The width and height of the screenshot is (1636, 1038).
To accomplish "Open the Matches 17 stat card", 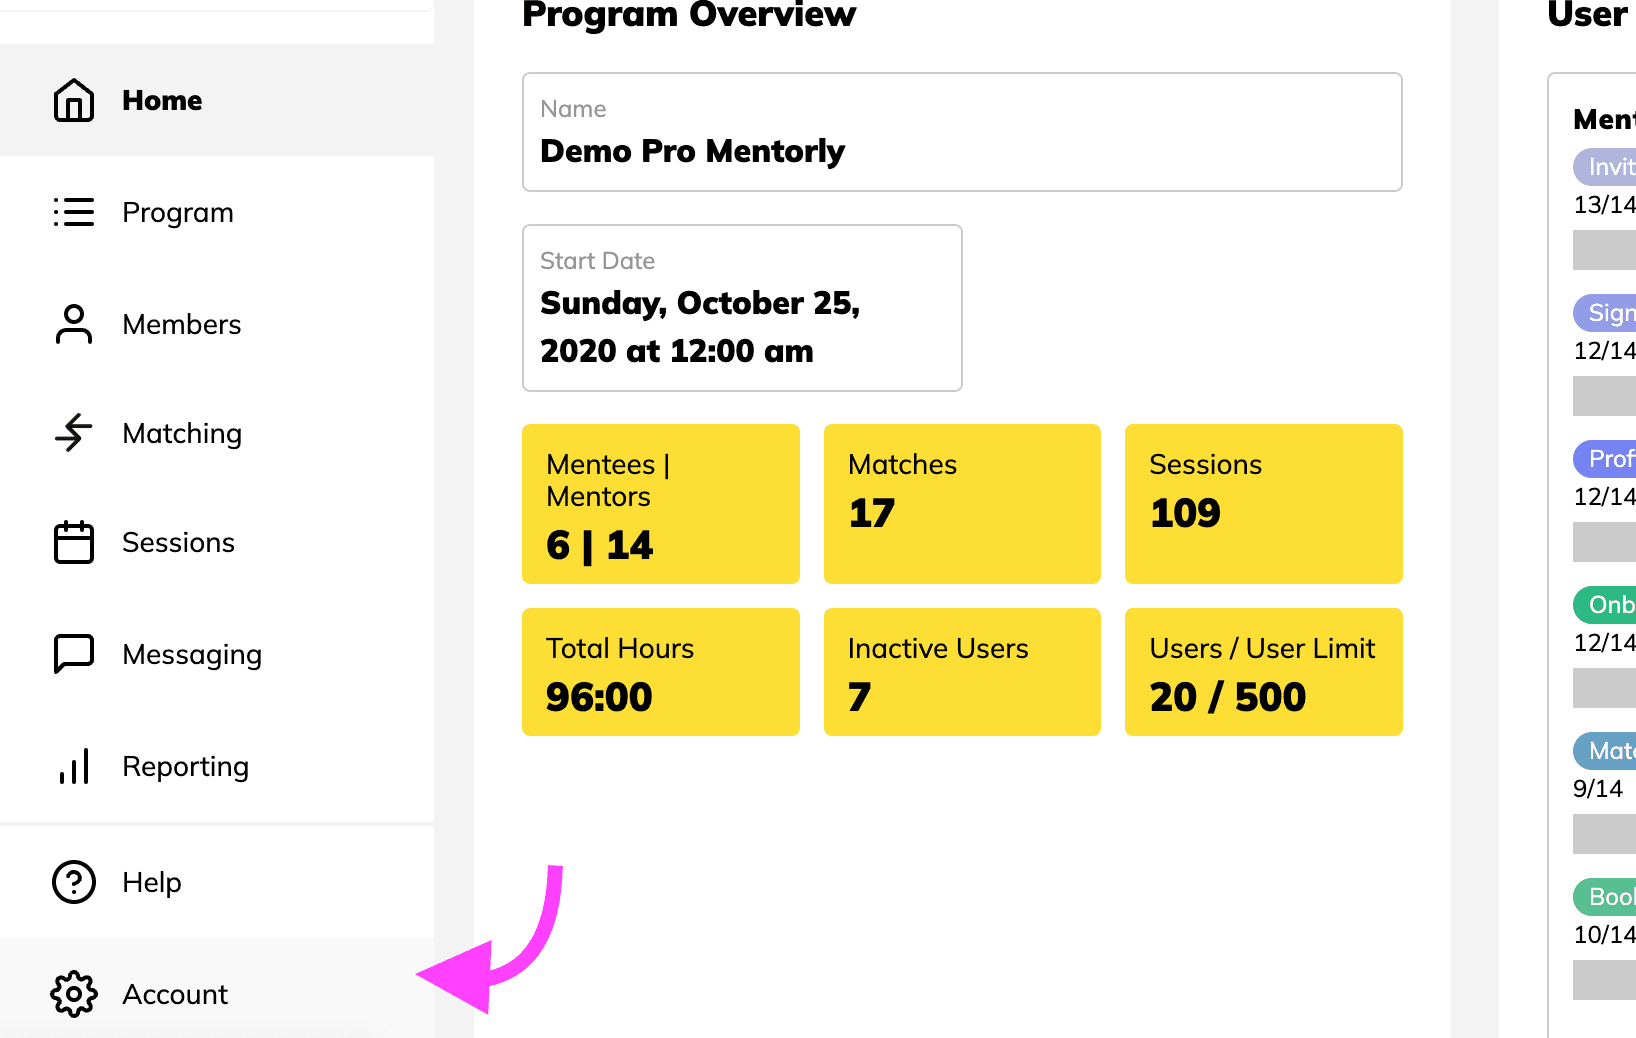I will [x=962, y=504].
